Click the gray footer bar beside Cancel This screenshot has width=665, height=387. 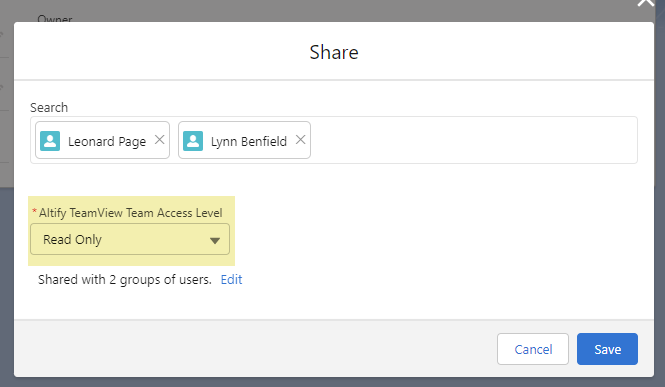point(254,348)
